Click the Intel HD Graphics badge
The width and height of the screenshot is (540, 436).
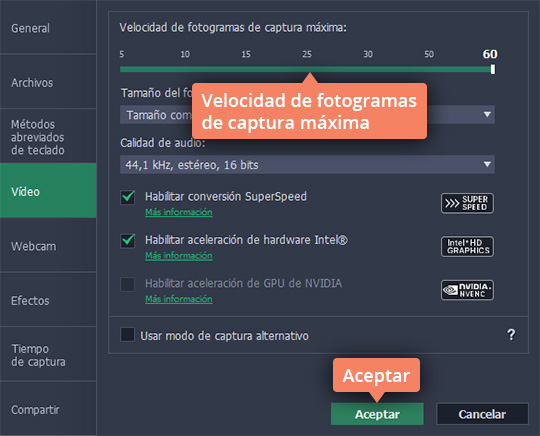[x=467, y=247]
